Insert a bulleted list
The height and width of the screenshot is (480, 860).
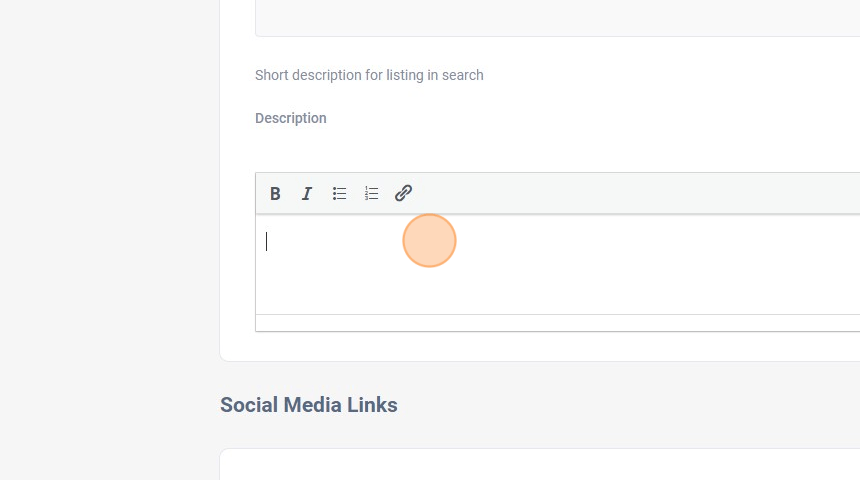pos(340,194)
